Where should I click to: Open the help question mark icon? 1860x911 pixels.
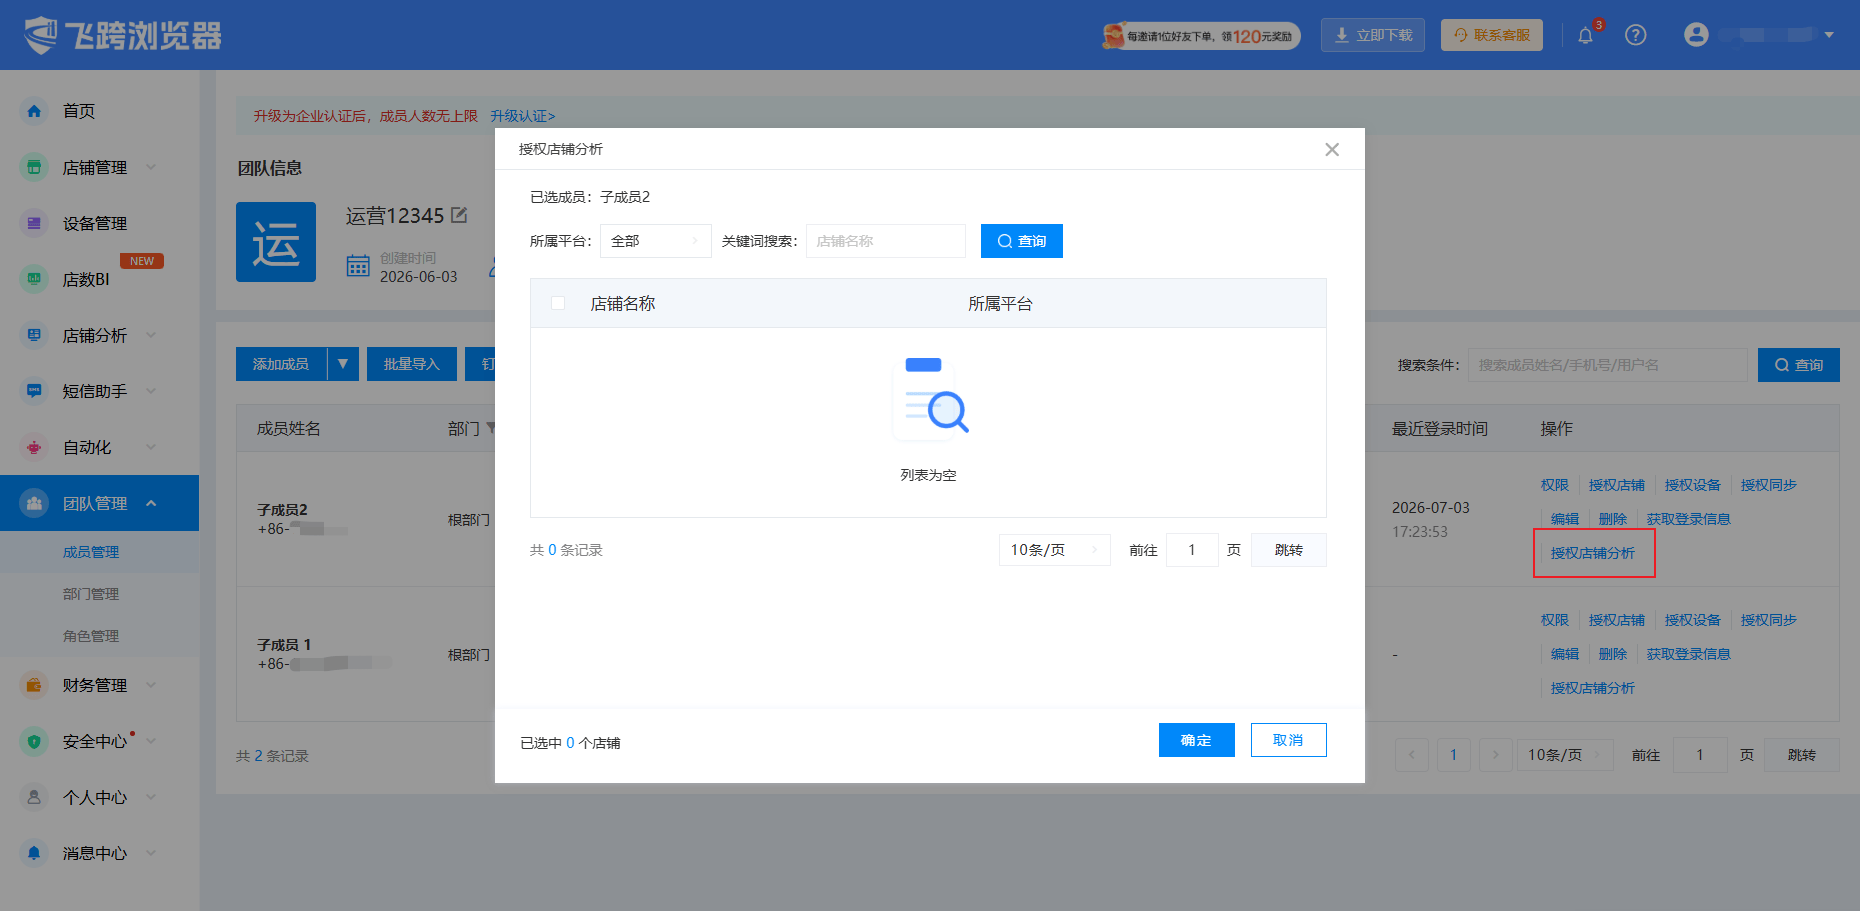[1636, 35]
